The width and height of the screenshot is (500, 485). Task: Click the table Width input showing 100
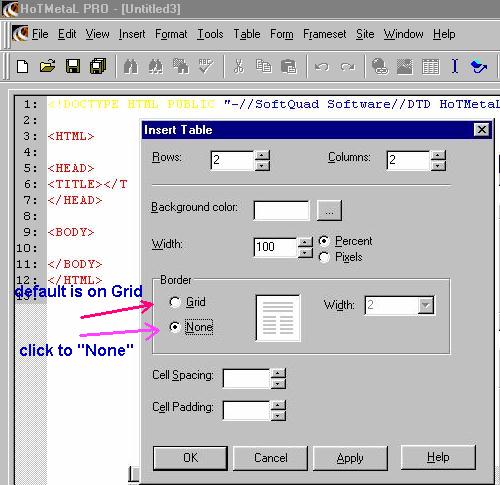(x=275, y=247)
